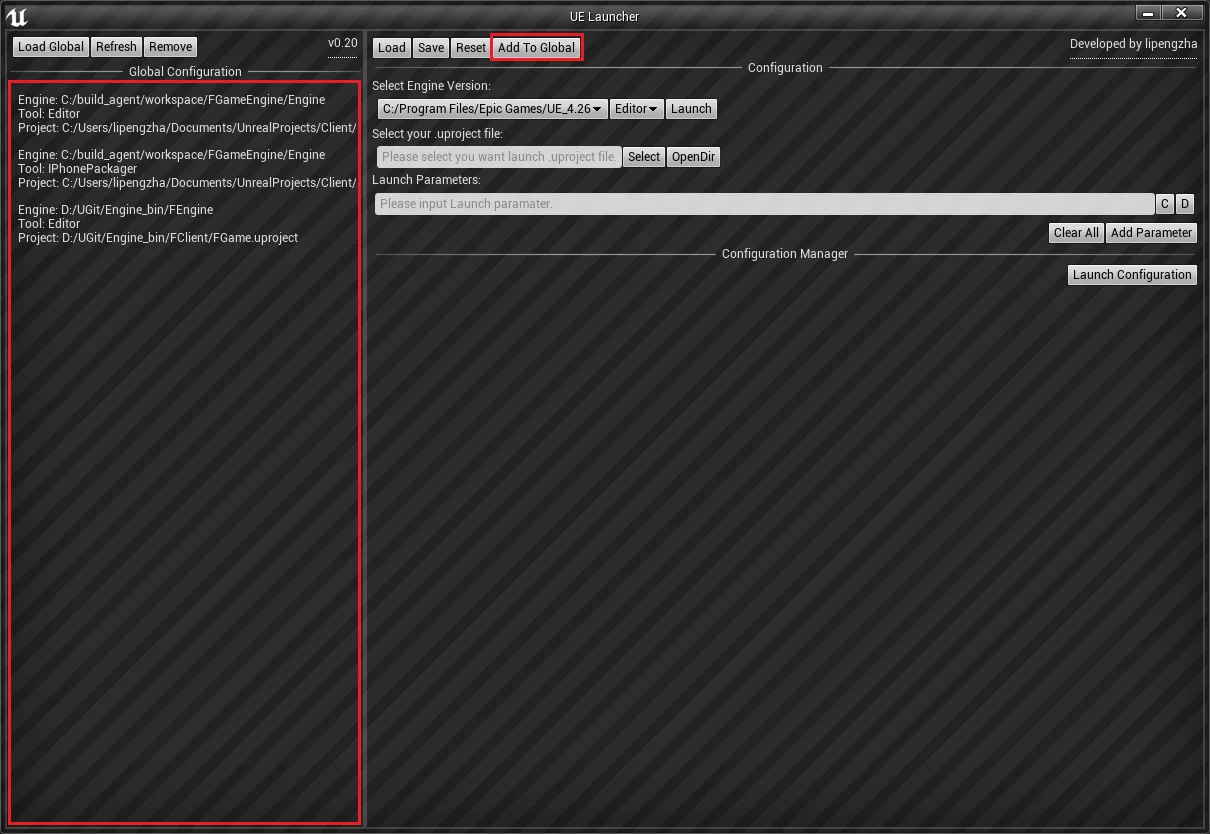Click the Add To Global button
The width and height of the screenshot is (1210, 834).
[536, 48]
